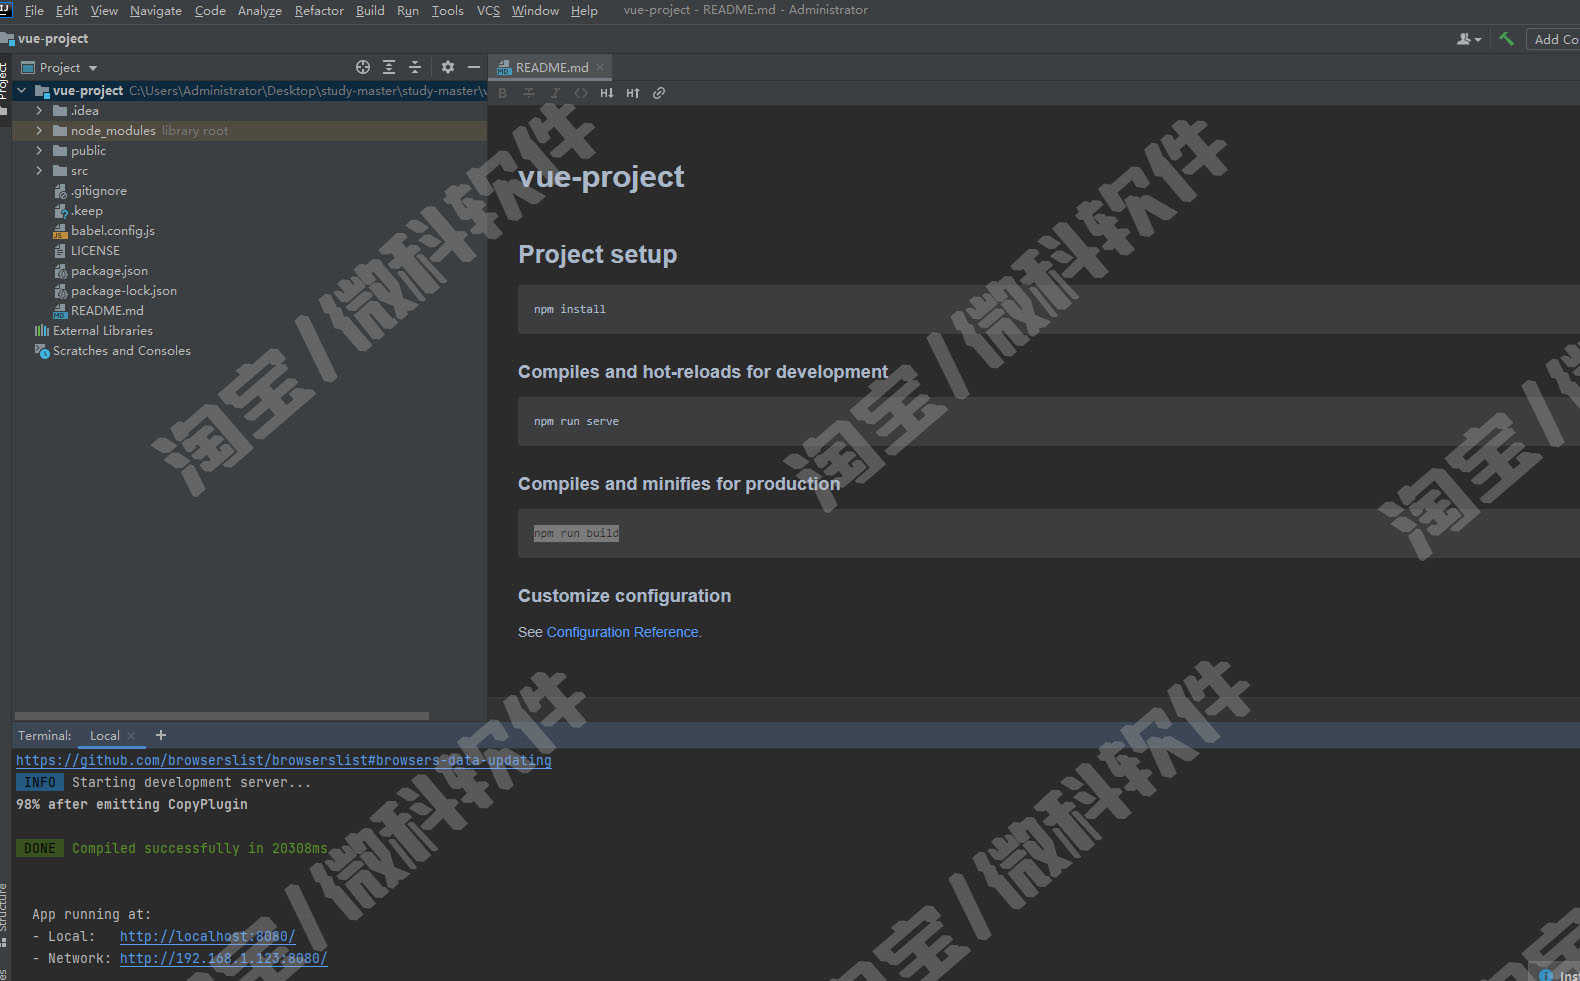Image resolution: width=1580 pixels, height=981 pixels.
Task: Select the README.md editor tab
Action: point(551,67)
